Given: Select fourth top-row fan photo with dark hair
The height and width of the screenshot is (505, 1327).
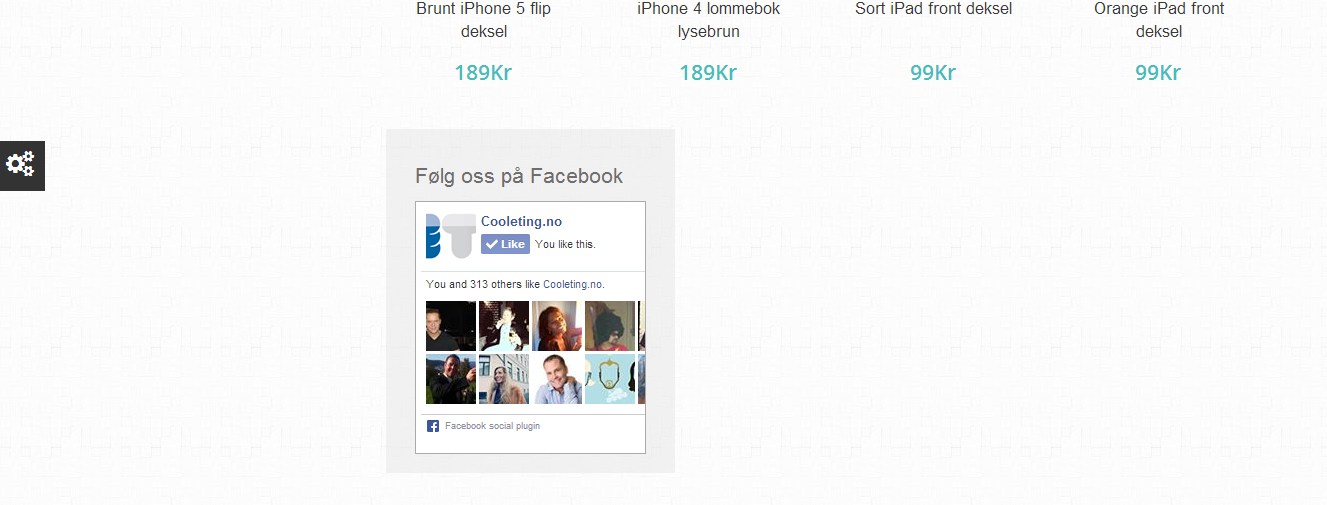Looking at the screenshot, I should [610, 326].
